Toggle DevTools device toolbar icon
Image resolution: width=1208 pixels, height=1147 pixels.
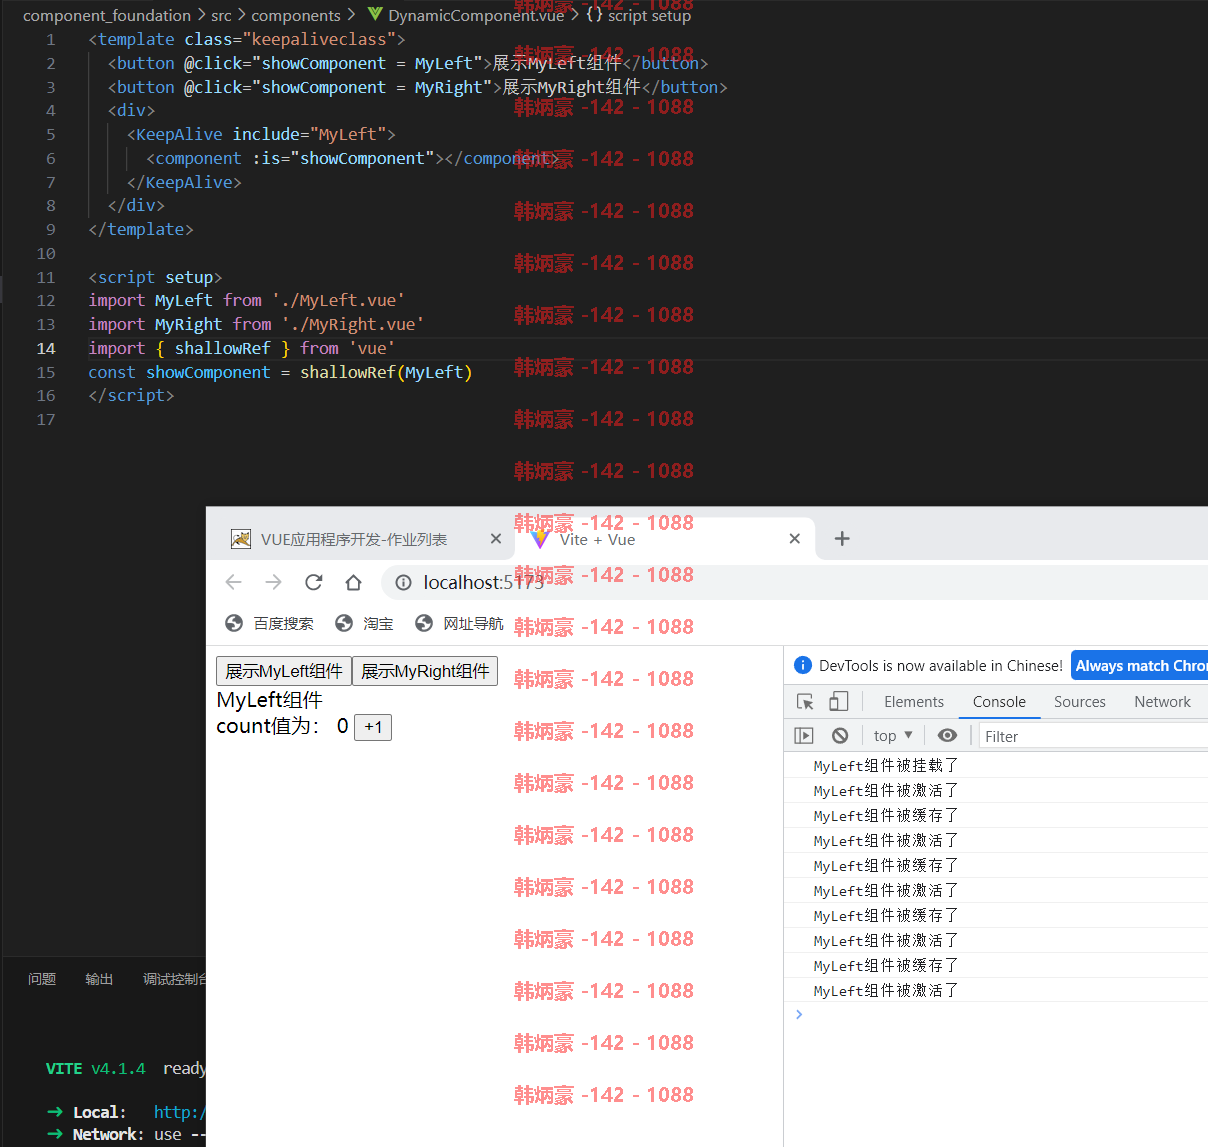[x=839, y=702]
